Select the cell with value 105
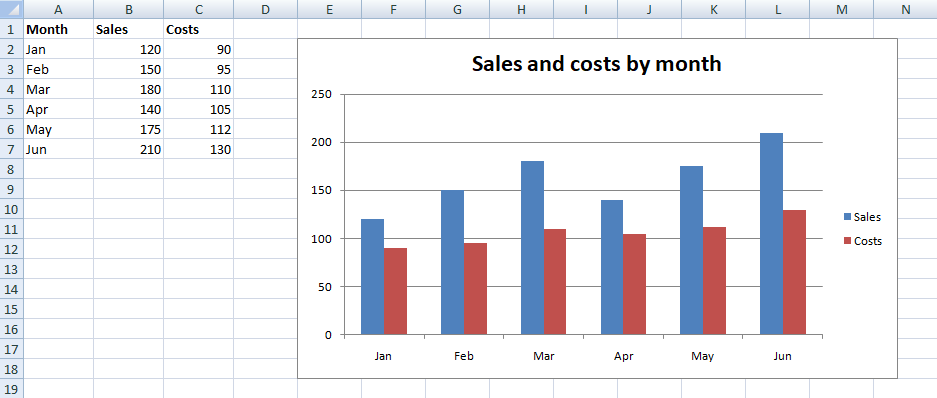The image size is (937, 398). [x=198, y=109]
